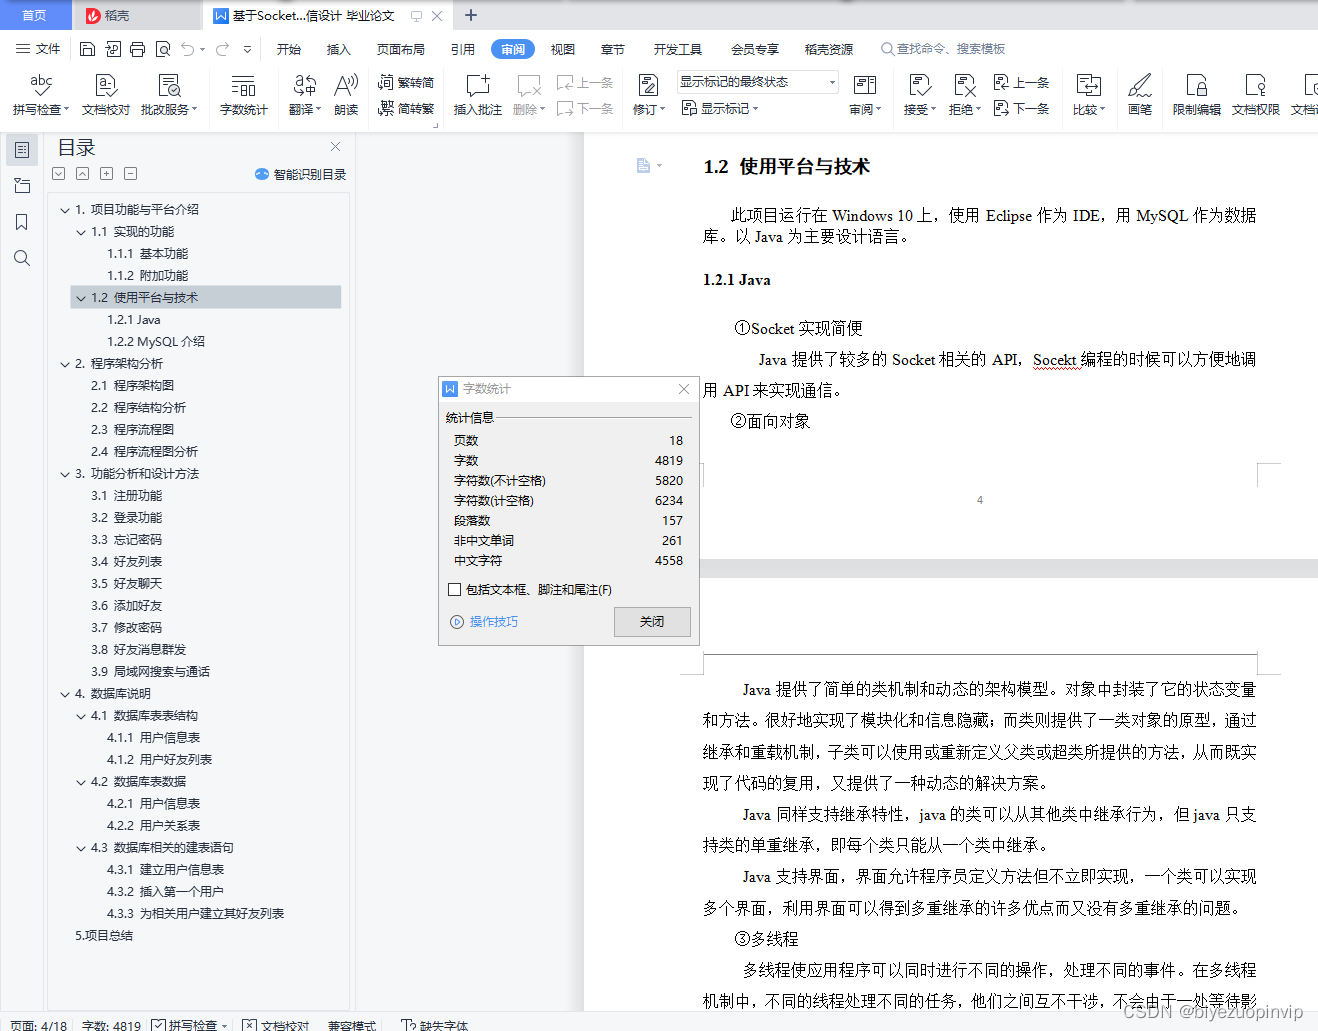
Task: Switch to the 稻壳 window tab
Action: (x=137, y=15)
